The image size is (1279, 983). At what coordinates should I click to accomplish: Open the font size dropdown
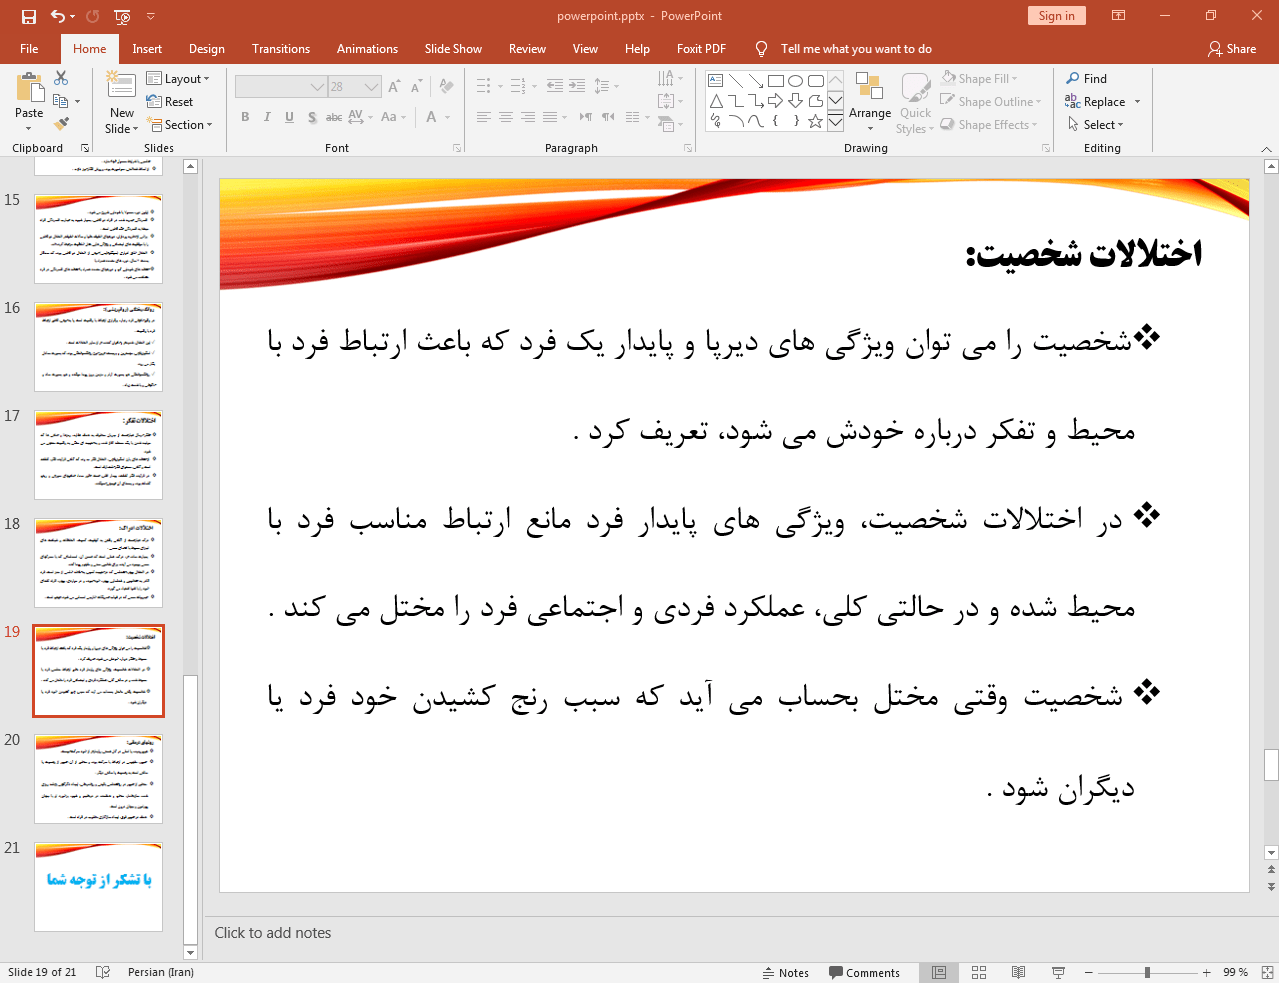point(372,87)
